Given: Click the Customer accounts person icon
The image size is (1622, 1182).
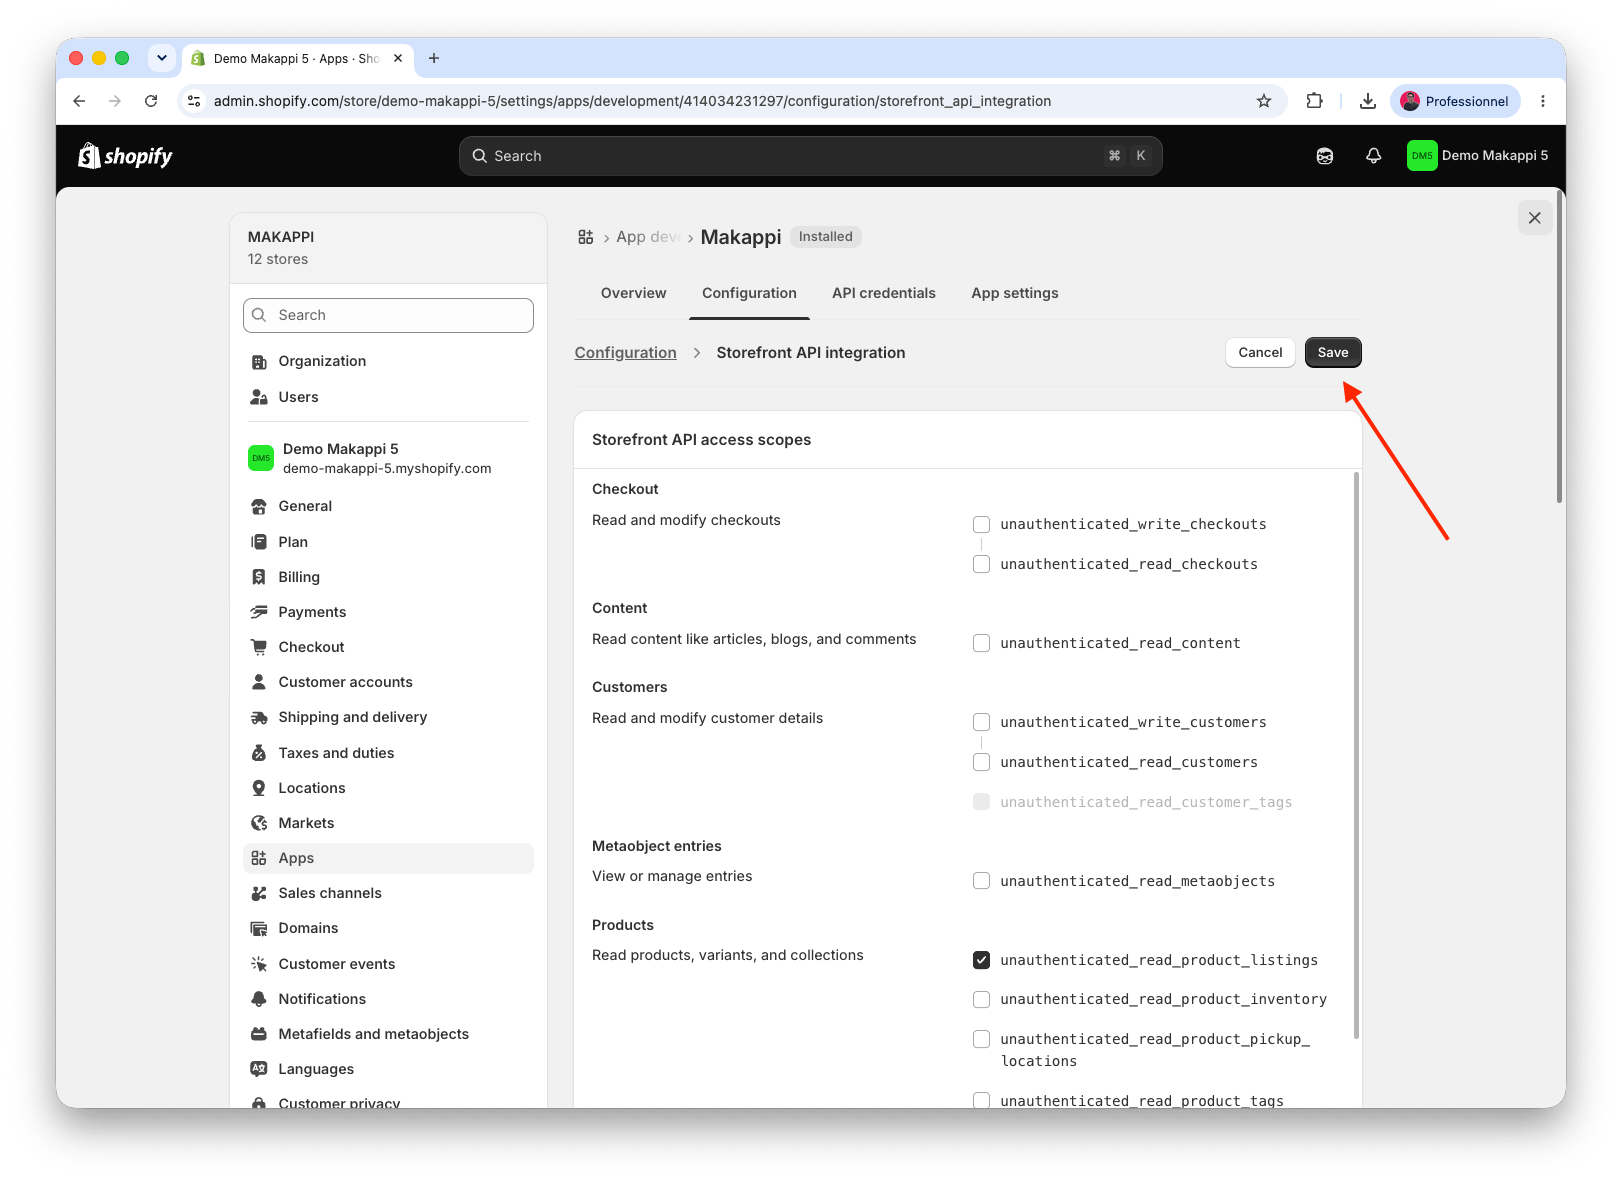Looking at the screenshot, I should [x=259, y=682].
